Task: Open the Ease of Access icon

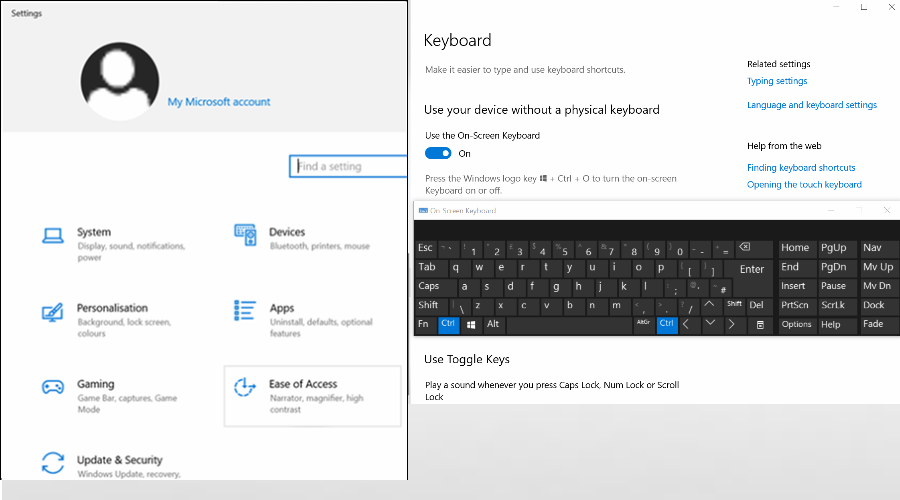Action: click(245, 387)
